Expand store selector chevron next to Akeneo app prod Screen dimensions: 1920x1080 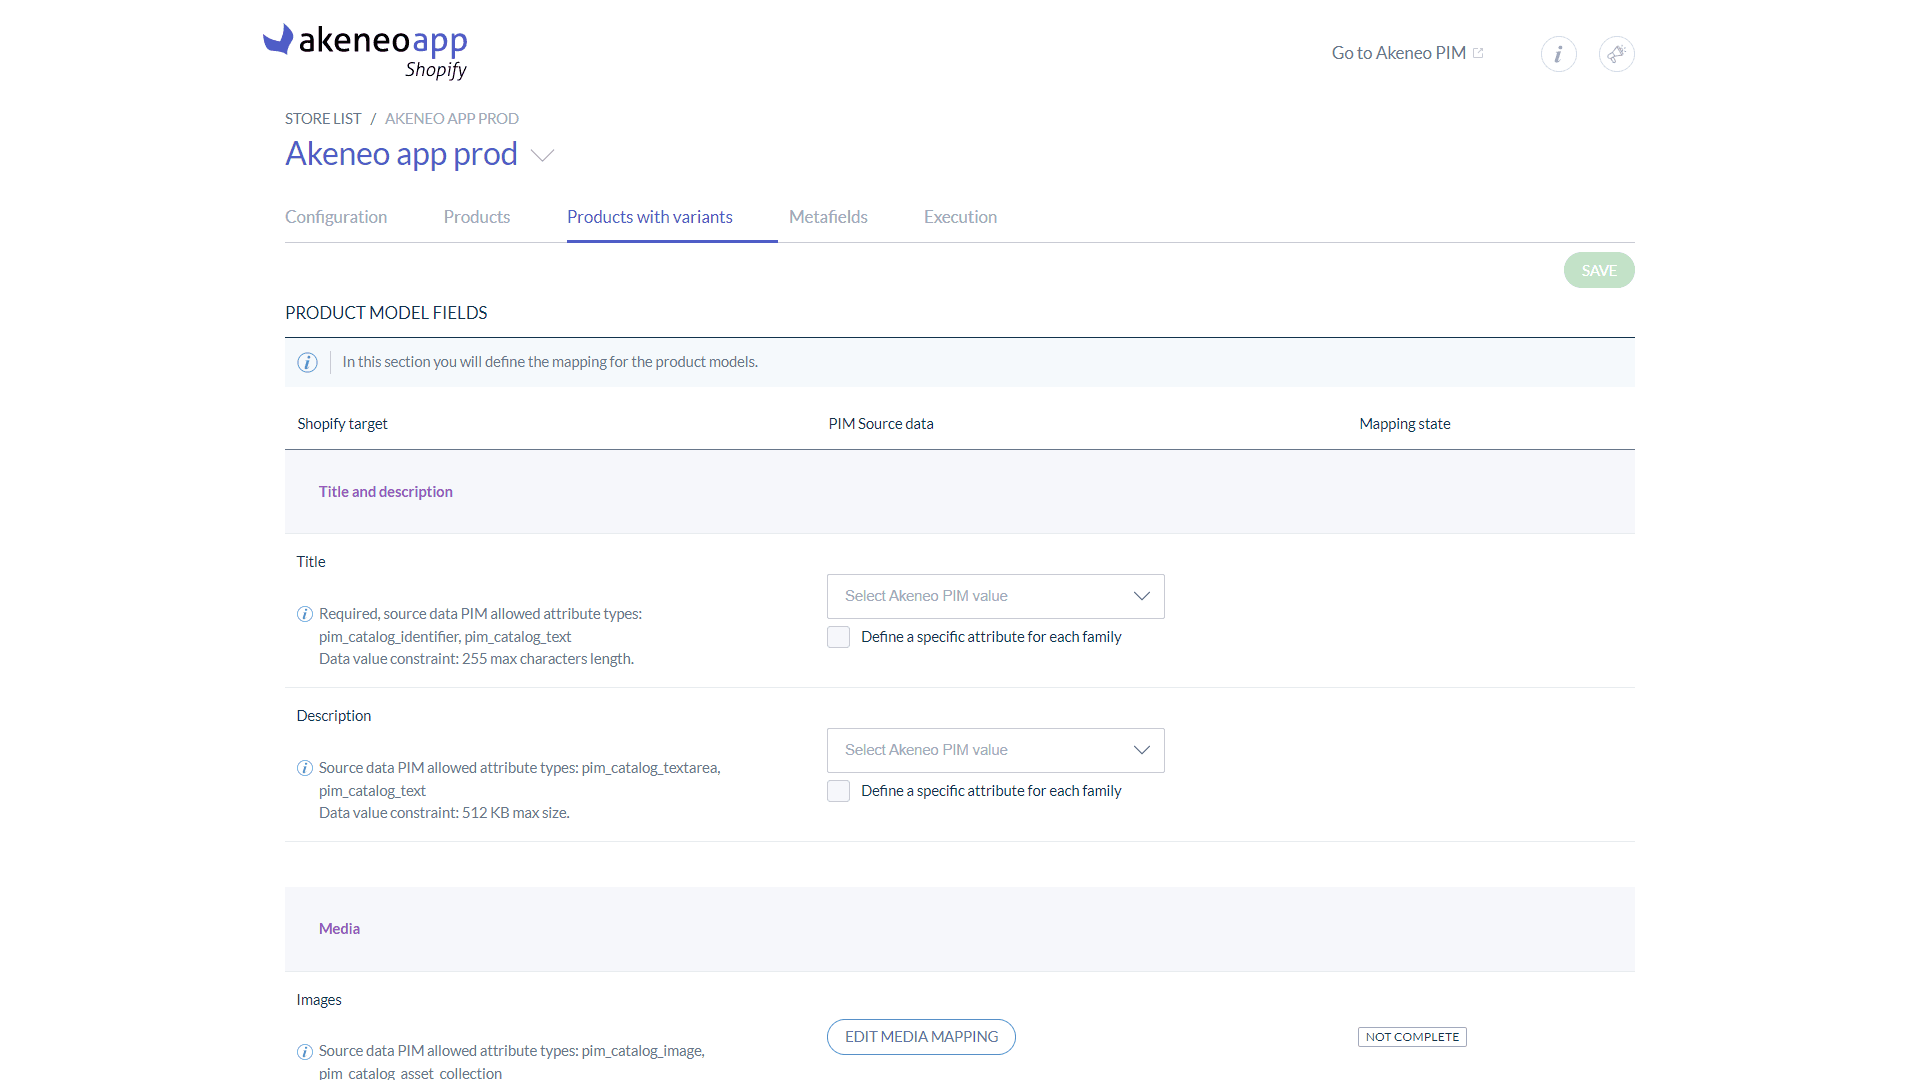click(x=542, y=156)
